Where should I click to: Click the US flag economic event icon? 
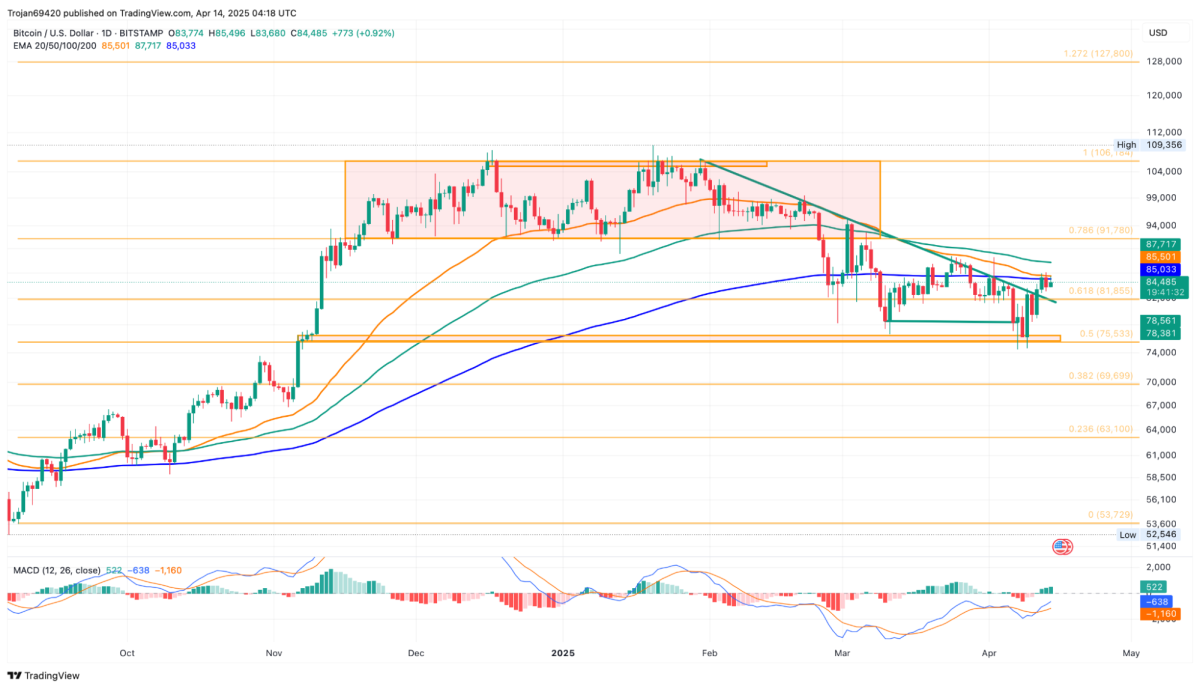(1062, 546)
